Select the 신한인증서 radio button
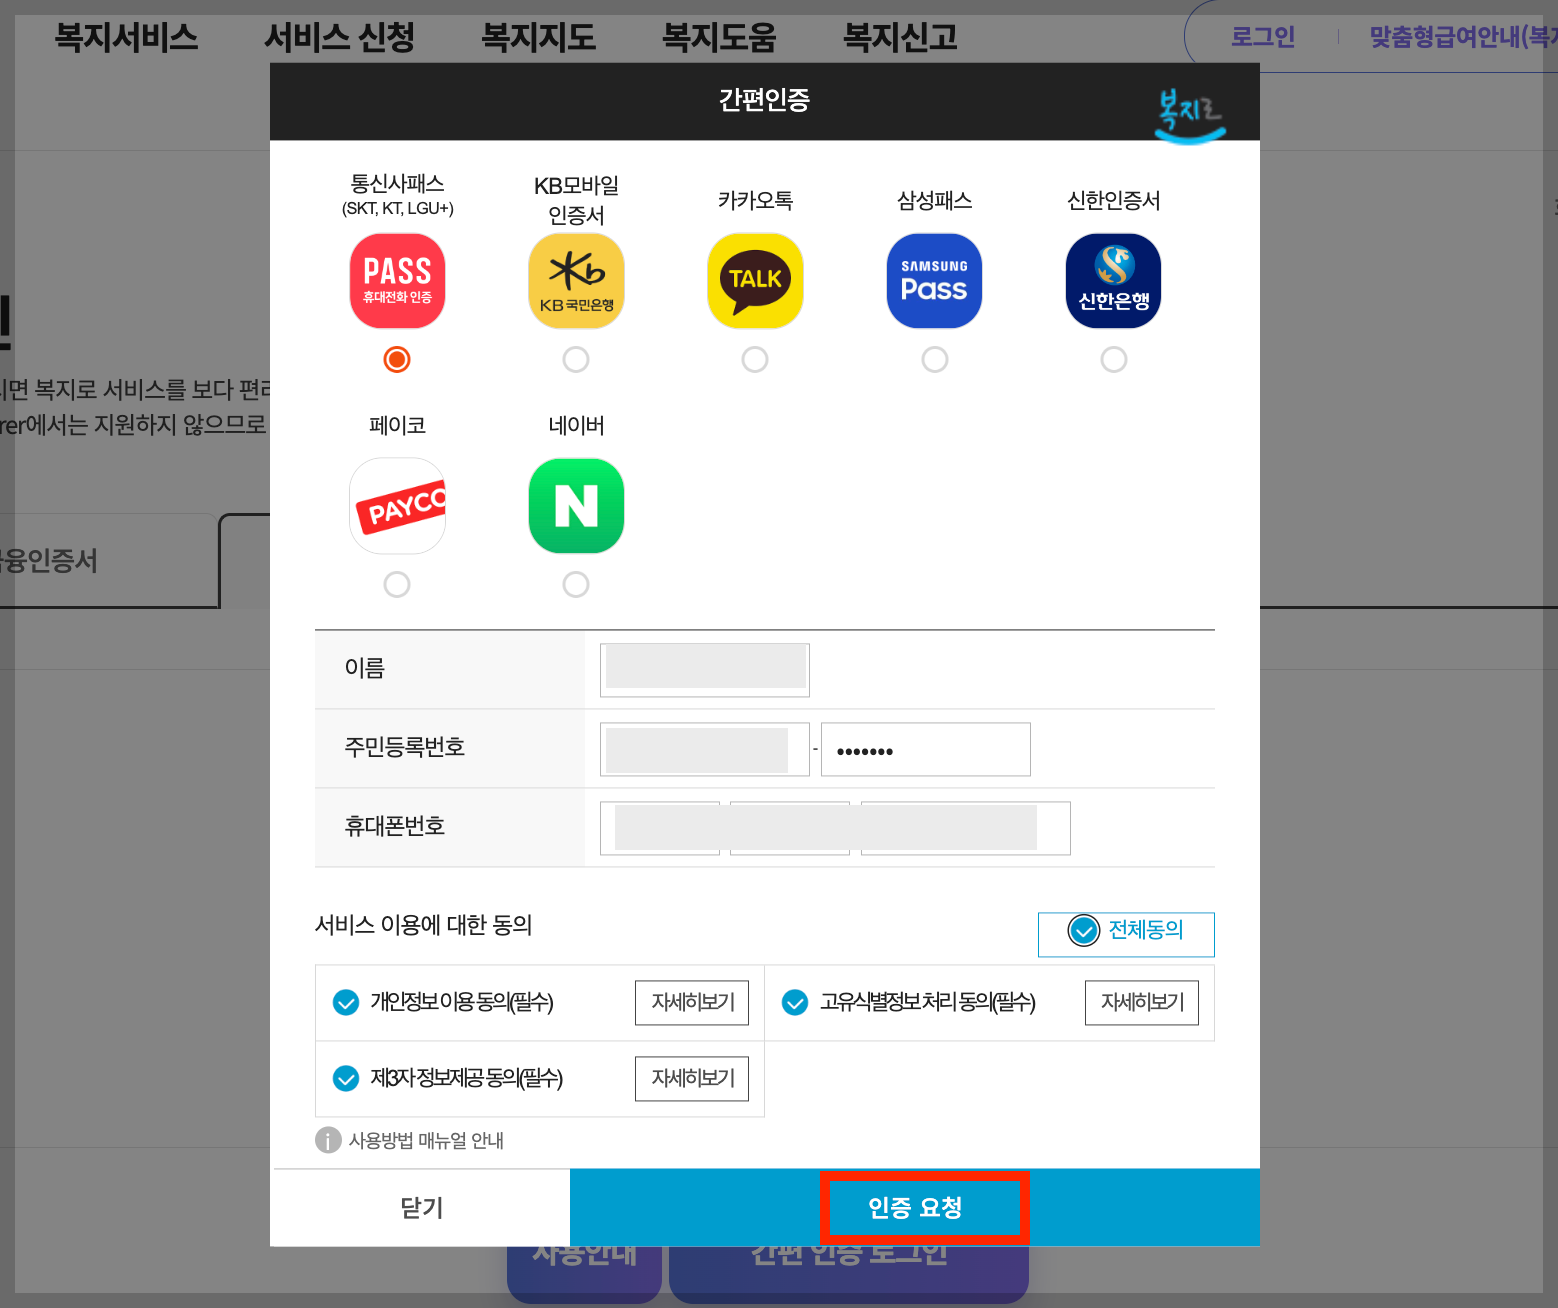The height and width of the screenshot is (1308, 1558). pyautogui.click(x=1114, y=359)
